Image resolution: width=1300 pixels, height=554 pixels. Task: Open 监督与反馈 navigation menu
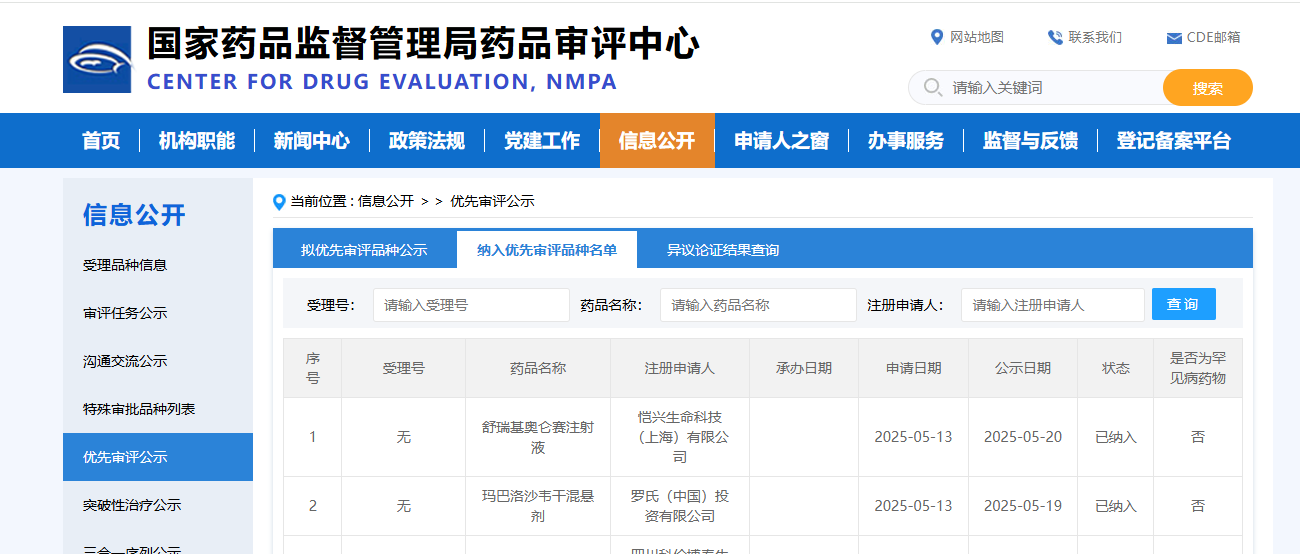(1030, 141)
